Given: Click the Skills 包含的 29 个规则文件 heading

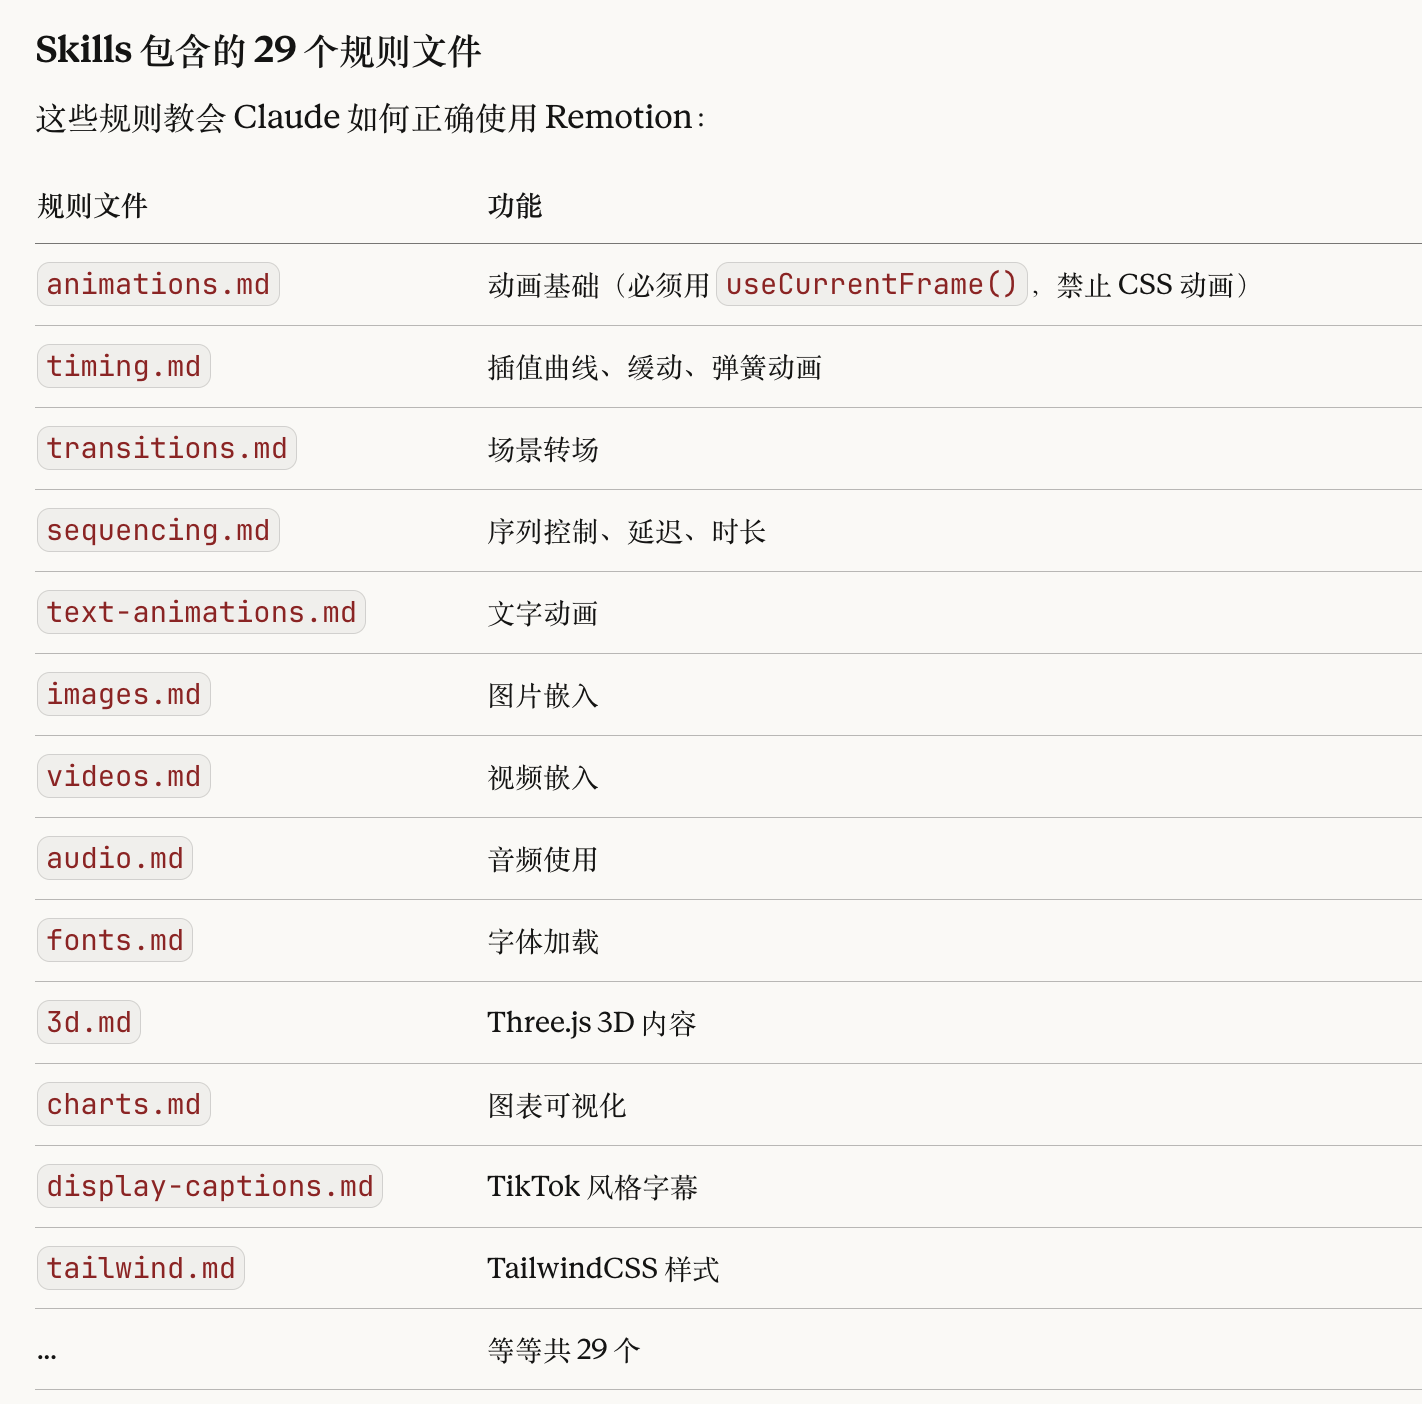Looking at the screenshot, I should [258, 50].
